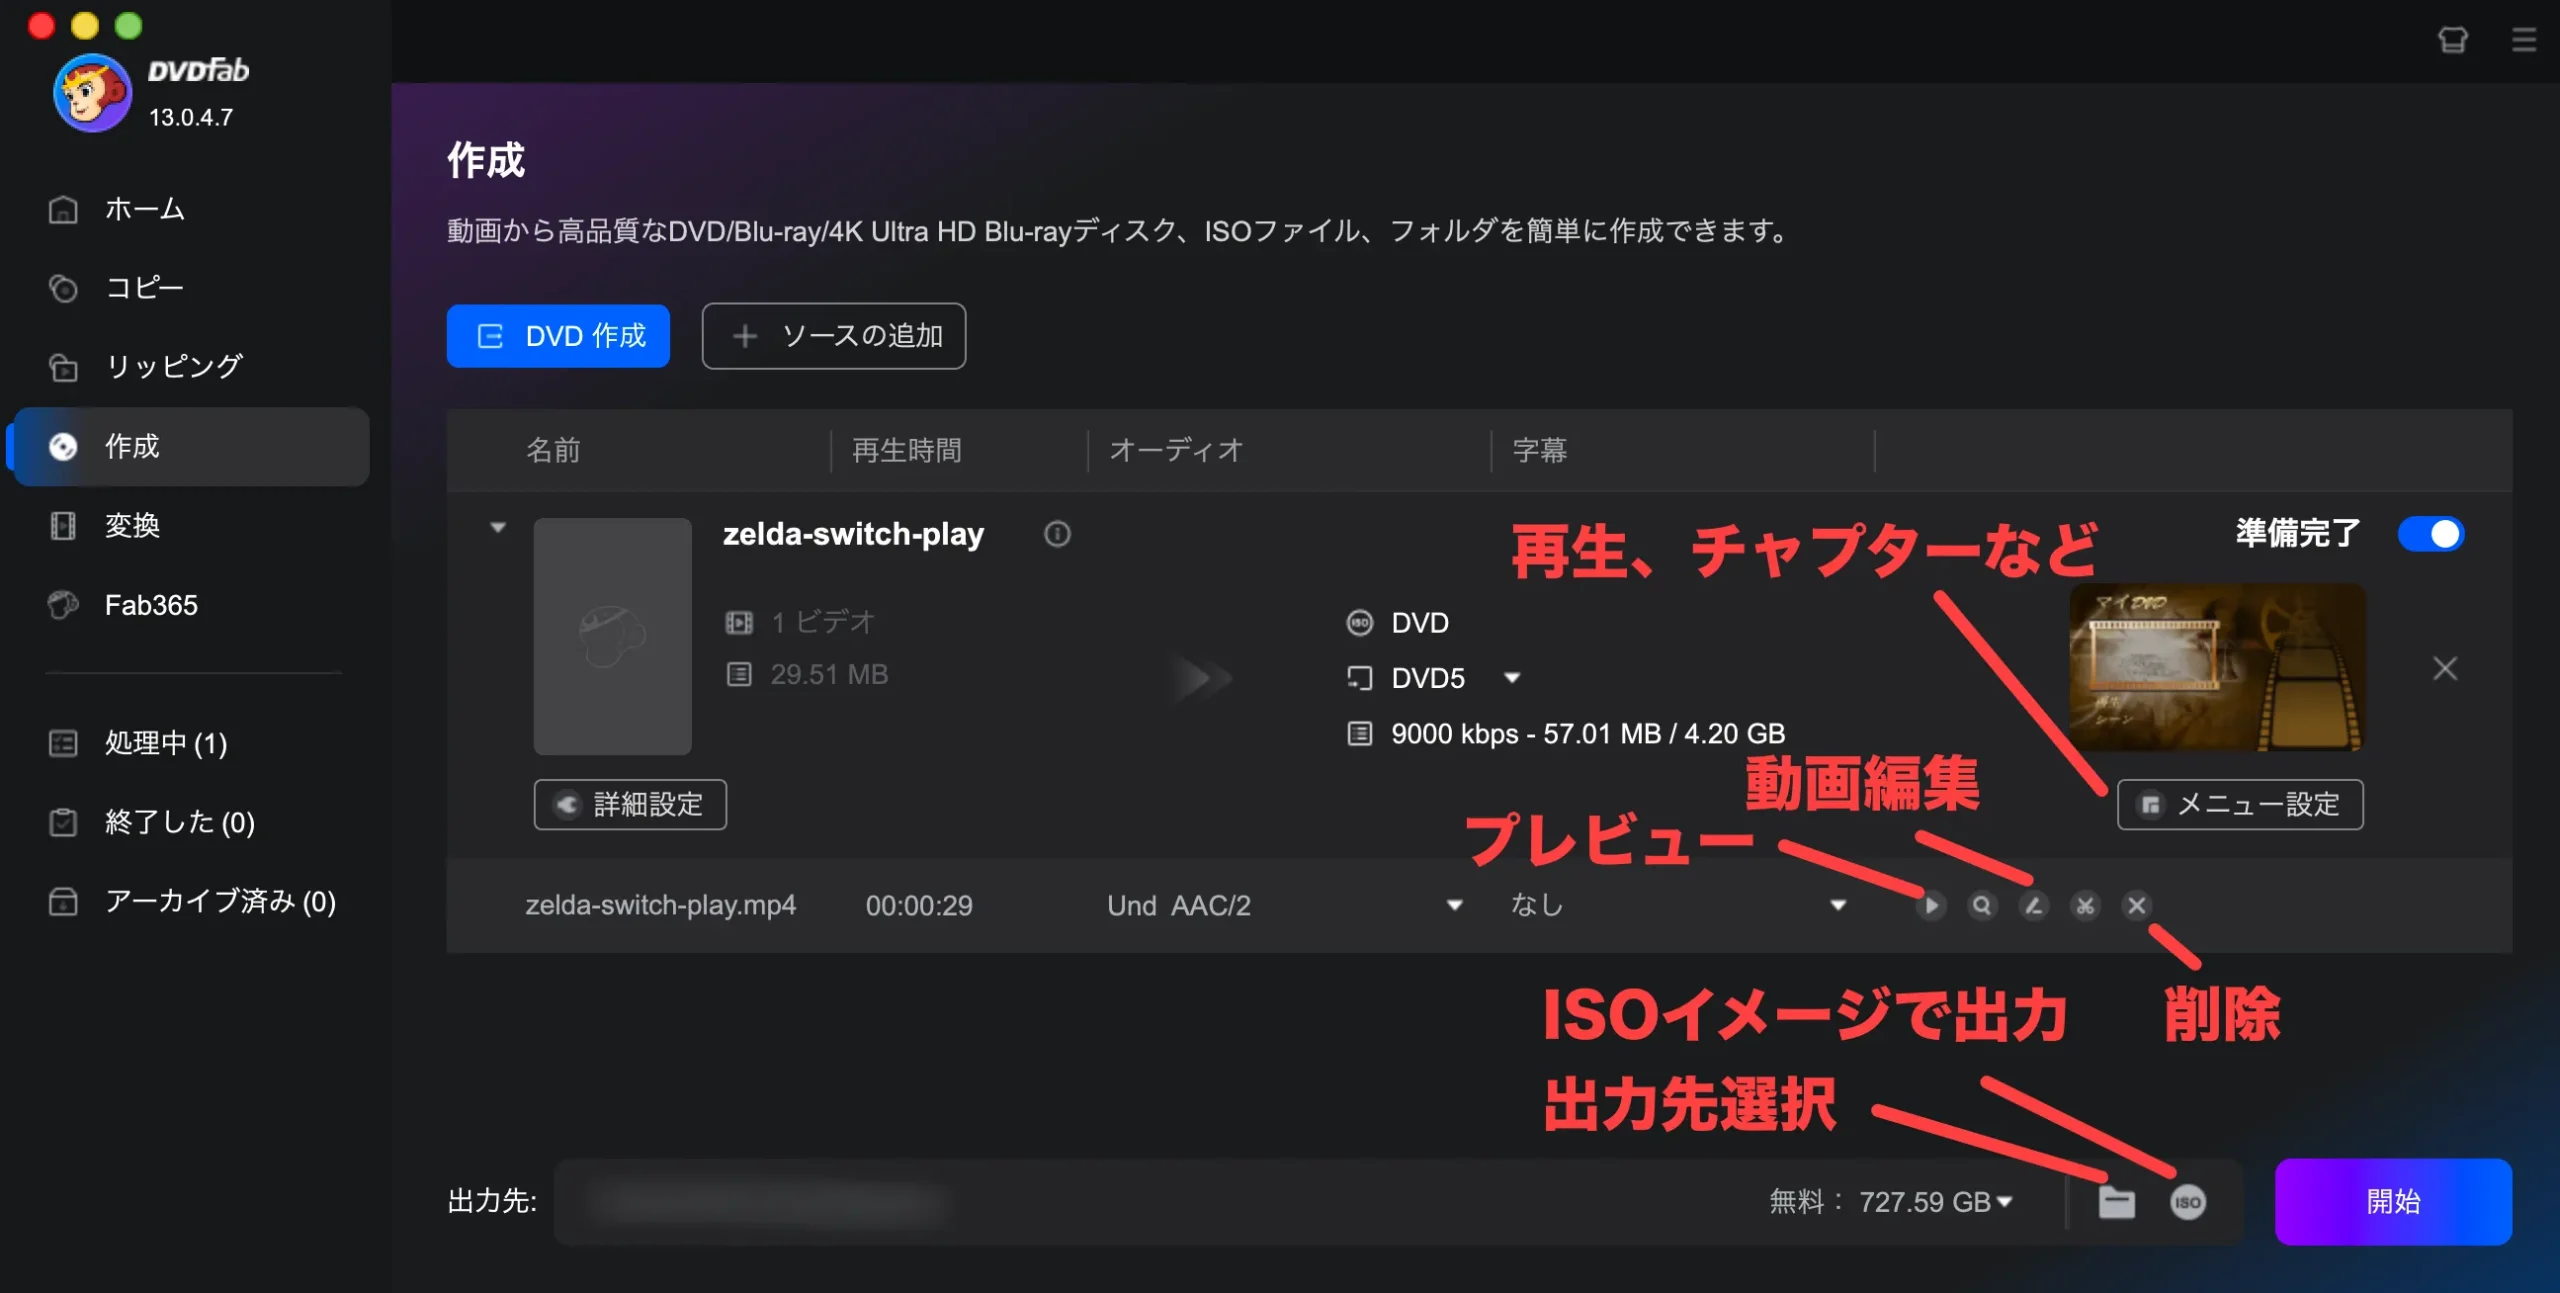This screenshot has width=2560, height=1293.
Task: Toggle the 準備完了 ready switch
Action: tap(2431, 534)
